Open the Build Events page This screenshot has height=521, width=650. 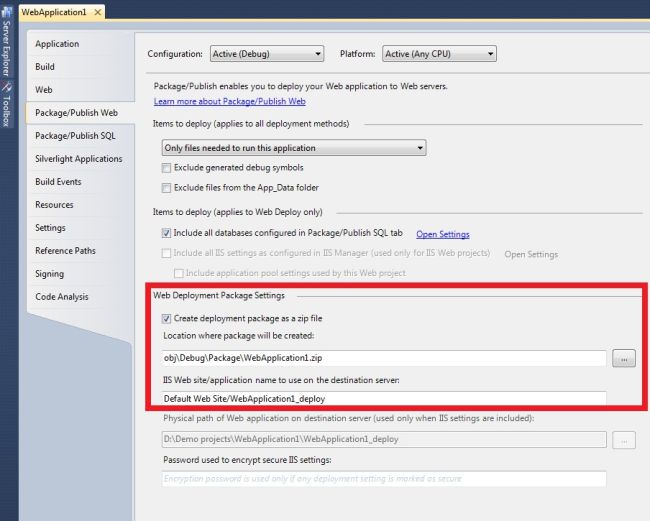[x=58, y=182]
